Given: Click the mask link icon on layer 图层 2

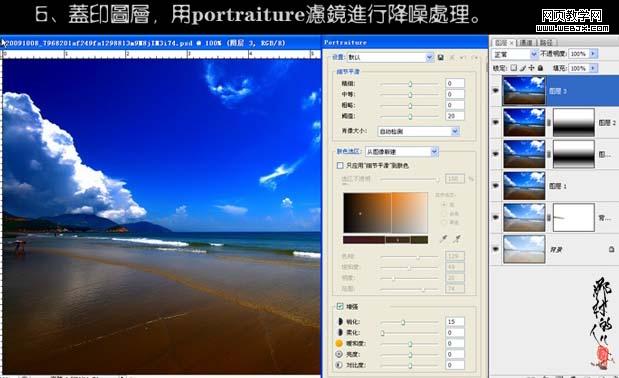Looking at the screenshot, I should (549, 123).
